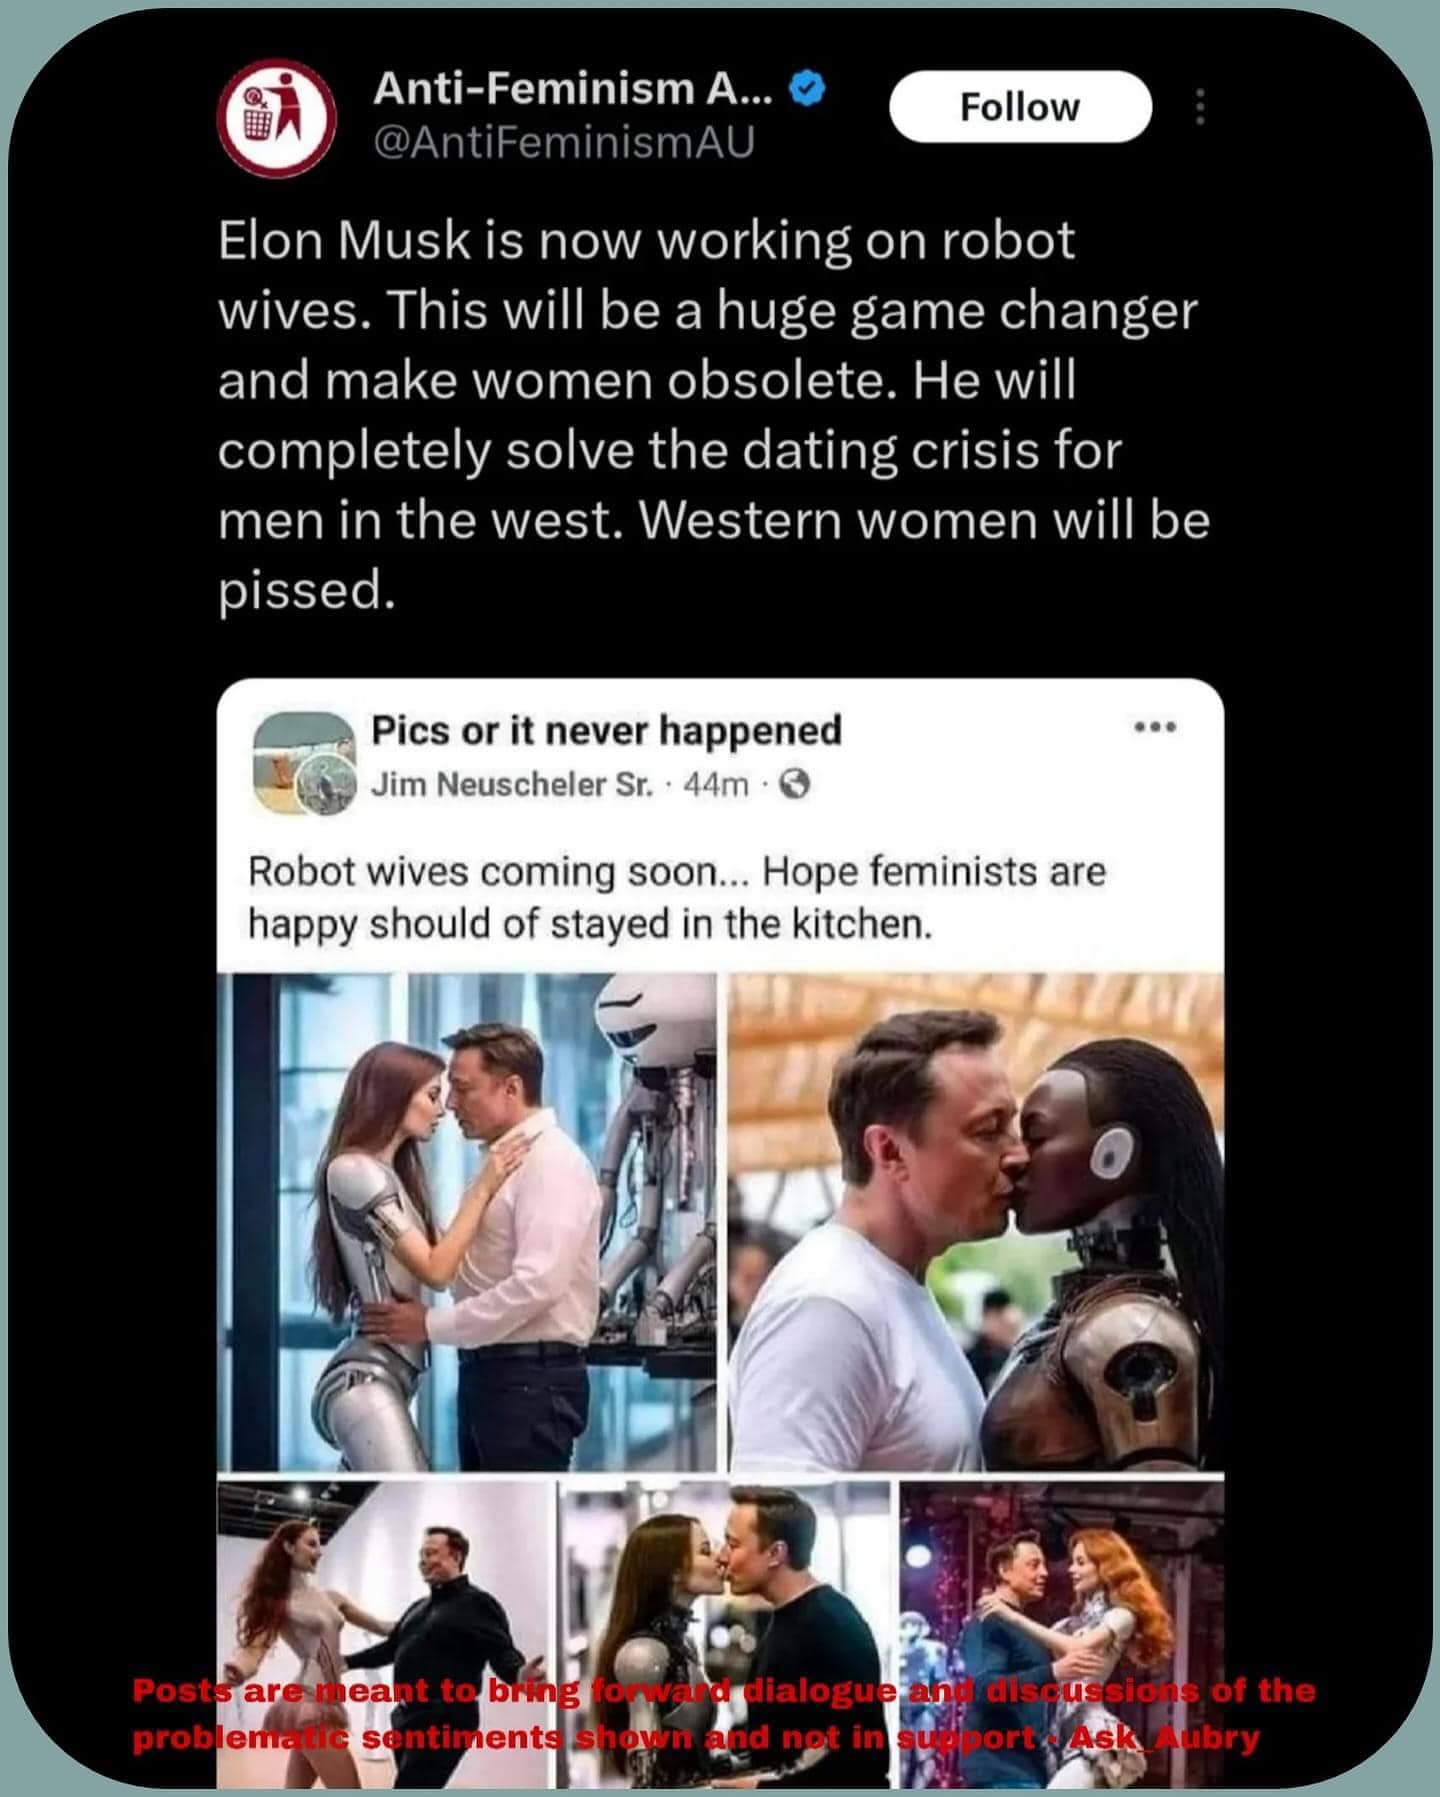1440x1797 pixels.
Task: Open the top-right kissing robot photo
Action: [976, 1220]
